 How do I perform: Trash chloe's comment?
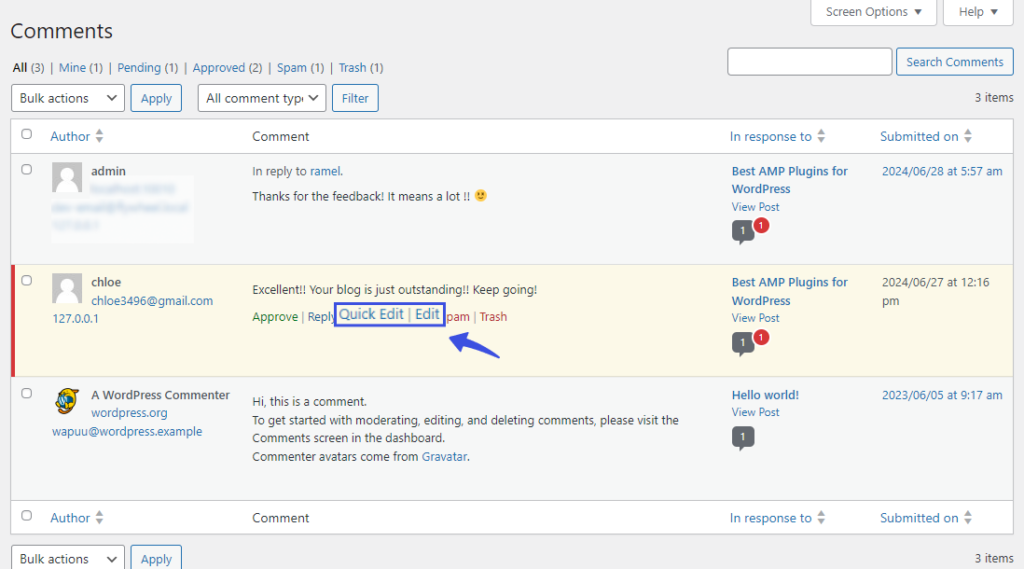[493, 317]
